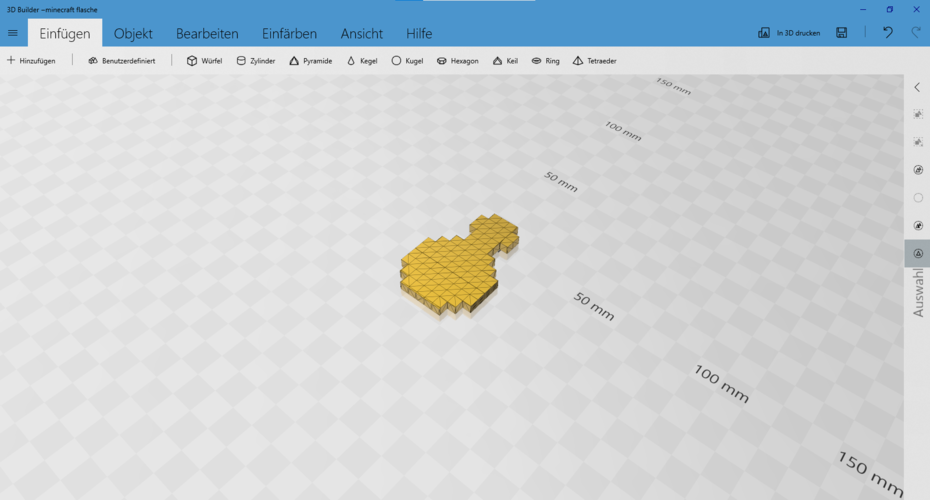Click the first selection icon in the sidebar
Viewport: 930px width, 500px height.
coord(918,114)
